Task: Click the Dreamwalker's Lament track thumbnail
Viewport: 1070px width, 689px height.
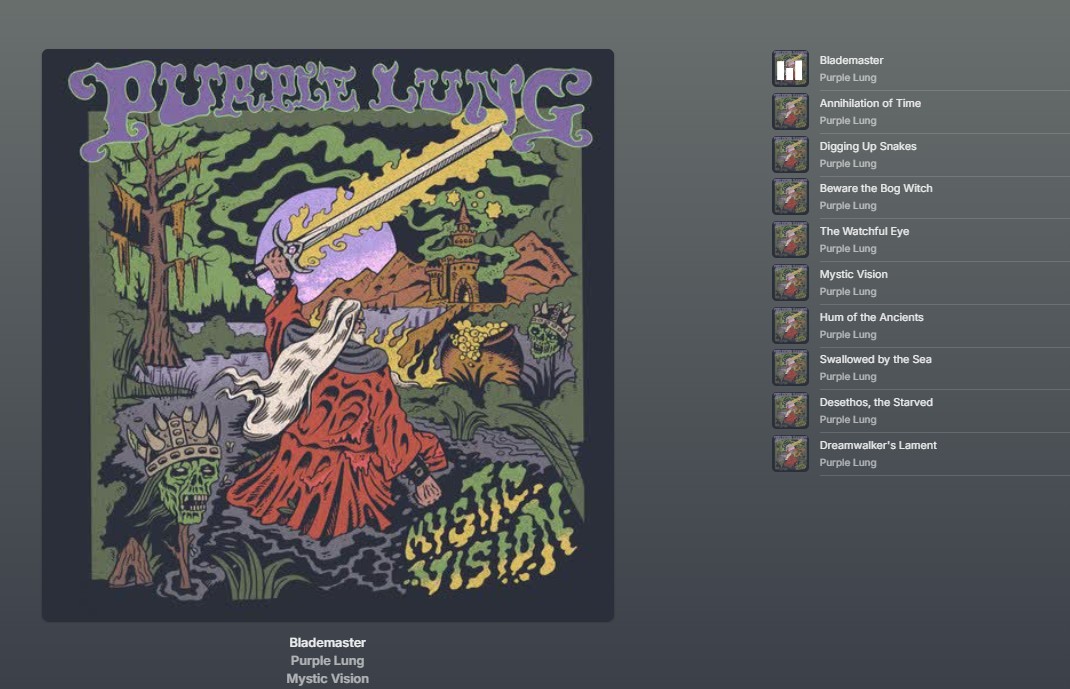Action: (x=790, y=454)
